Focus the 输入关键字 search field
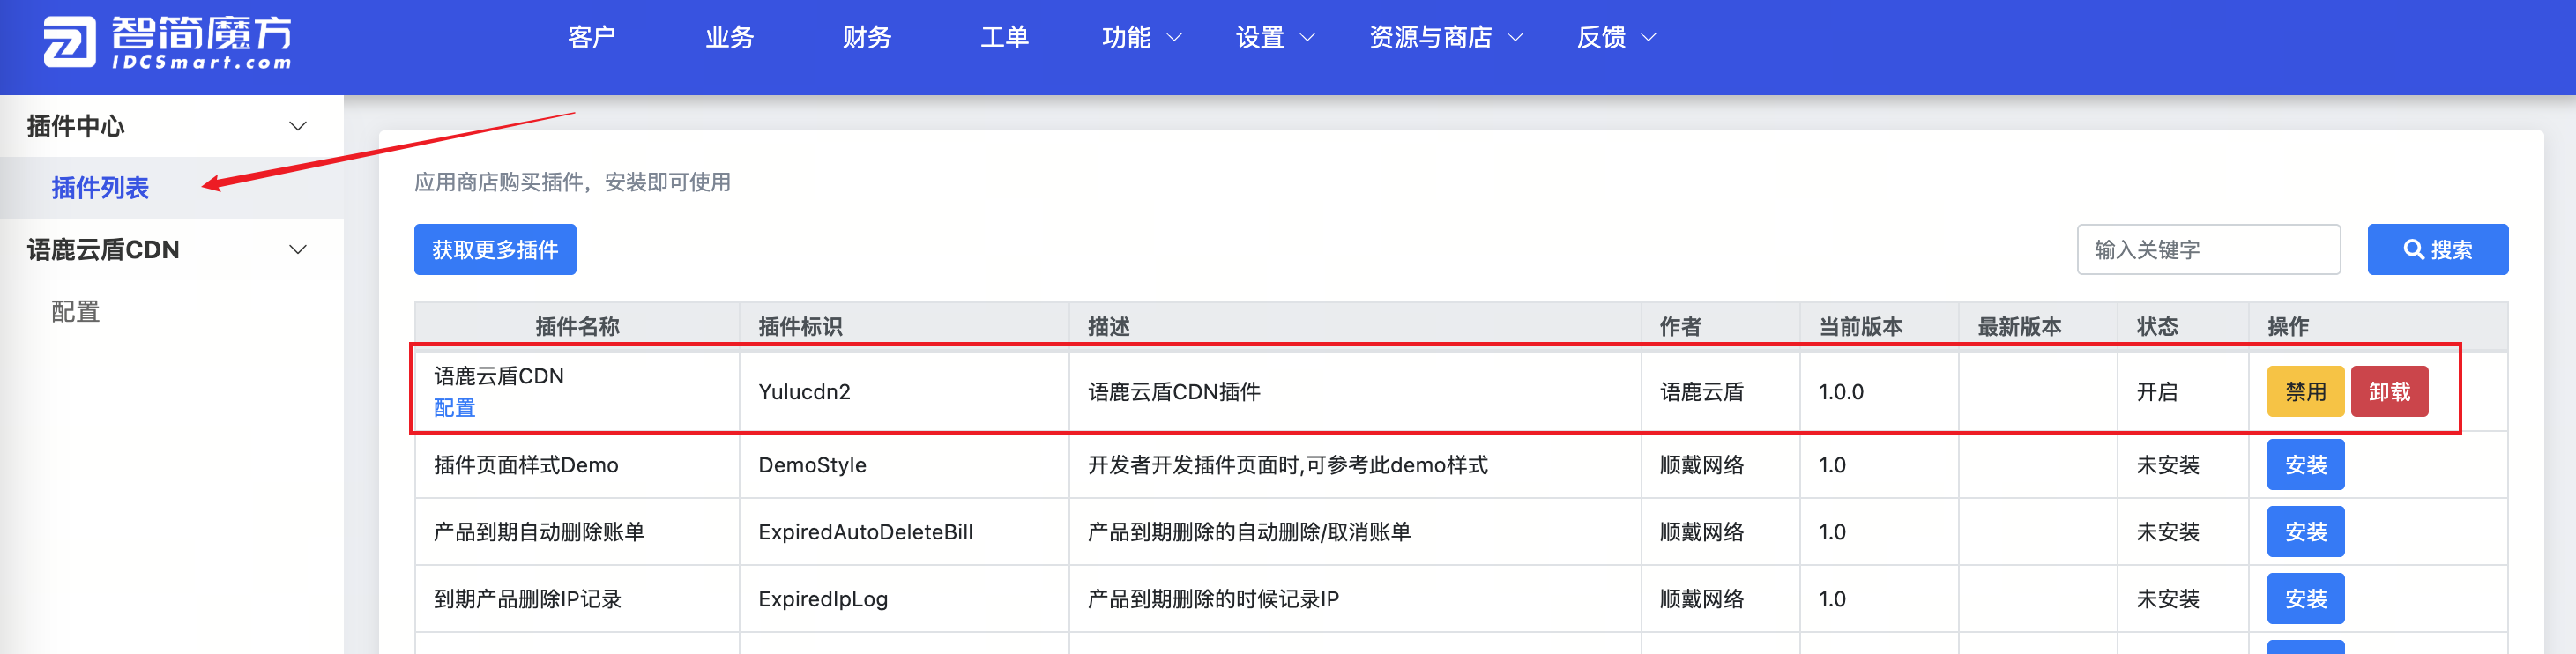2576x654 pixels. pos(2208,249)
